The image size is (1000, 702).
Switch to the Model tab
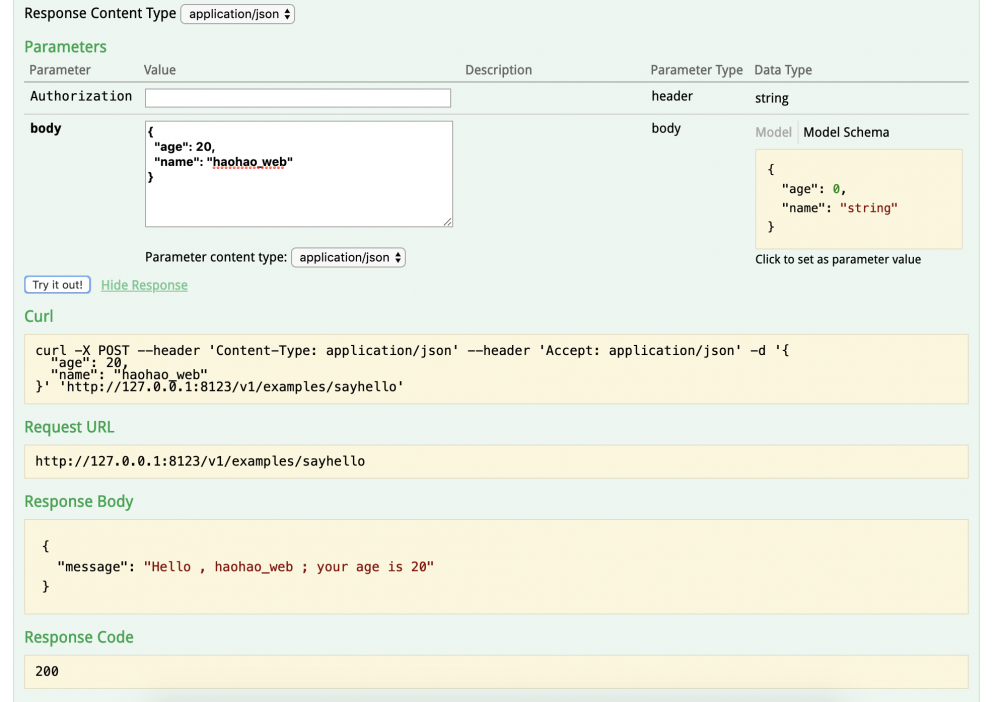click(774, 131)
